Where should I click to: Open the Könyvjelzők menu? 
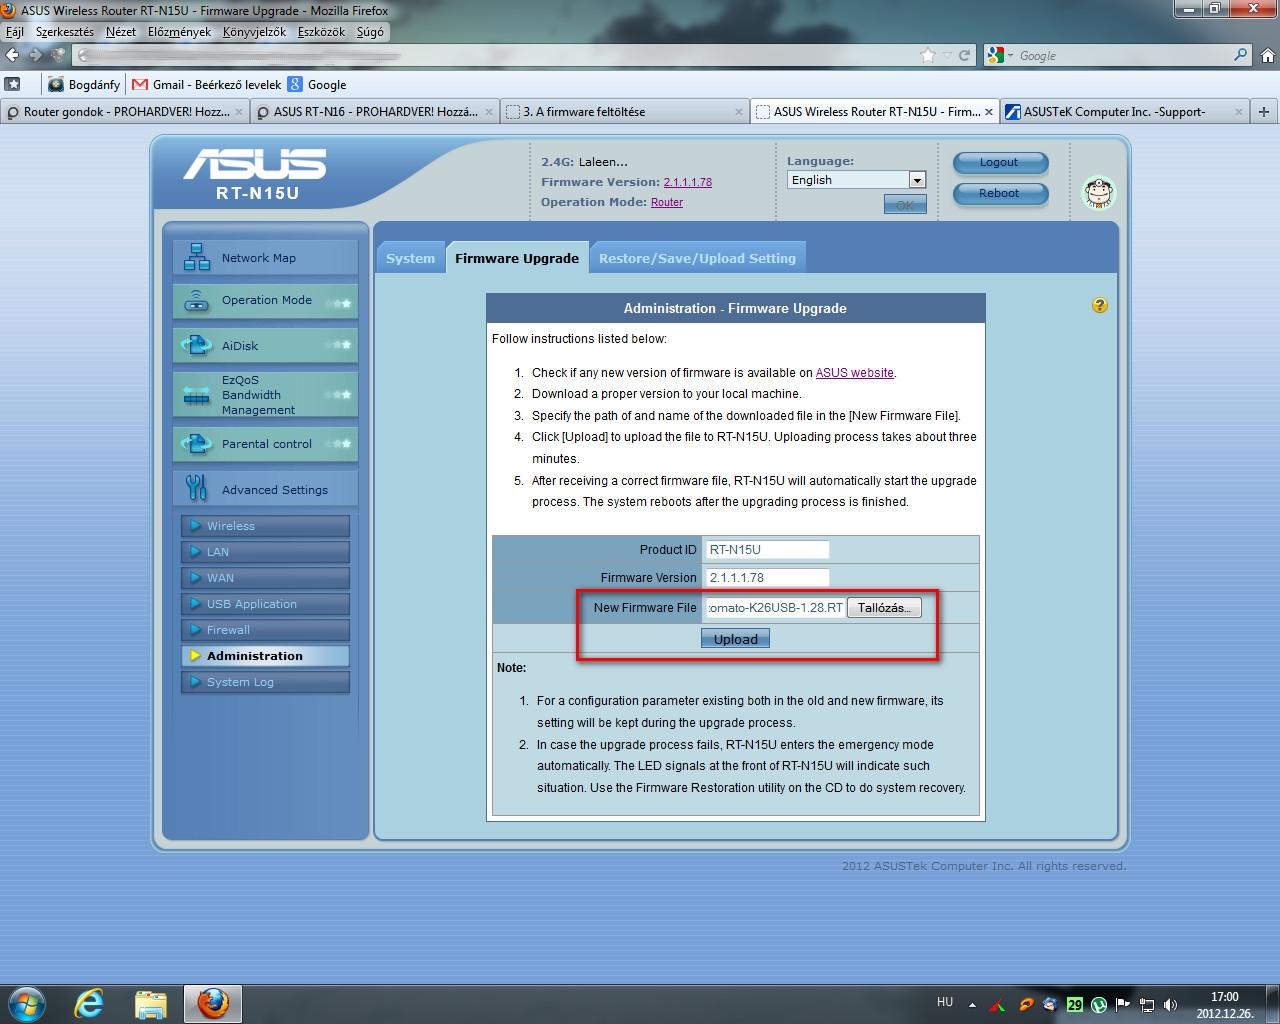(254, 32)
